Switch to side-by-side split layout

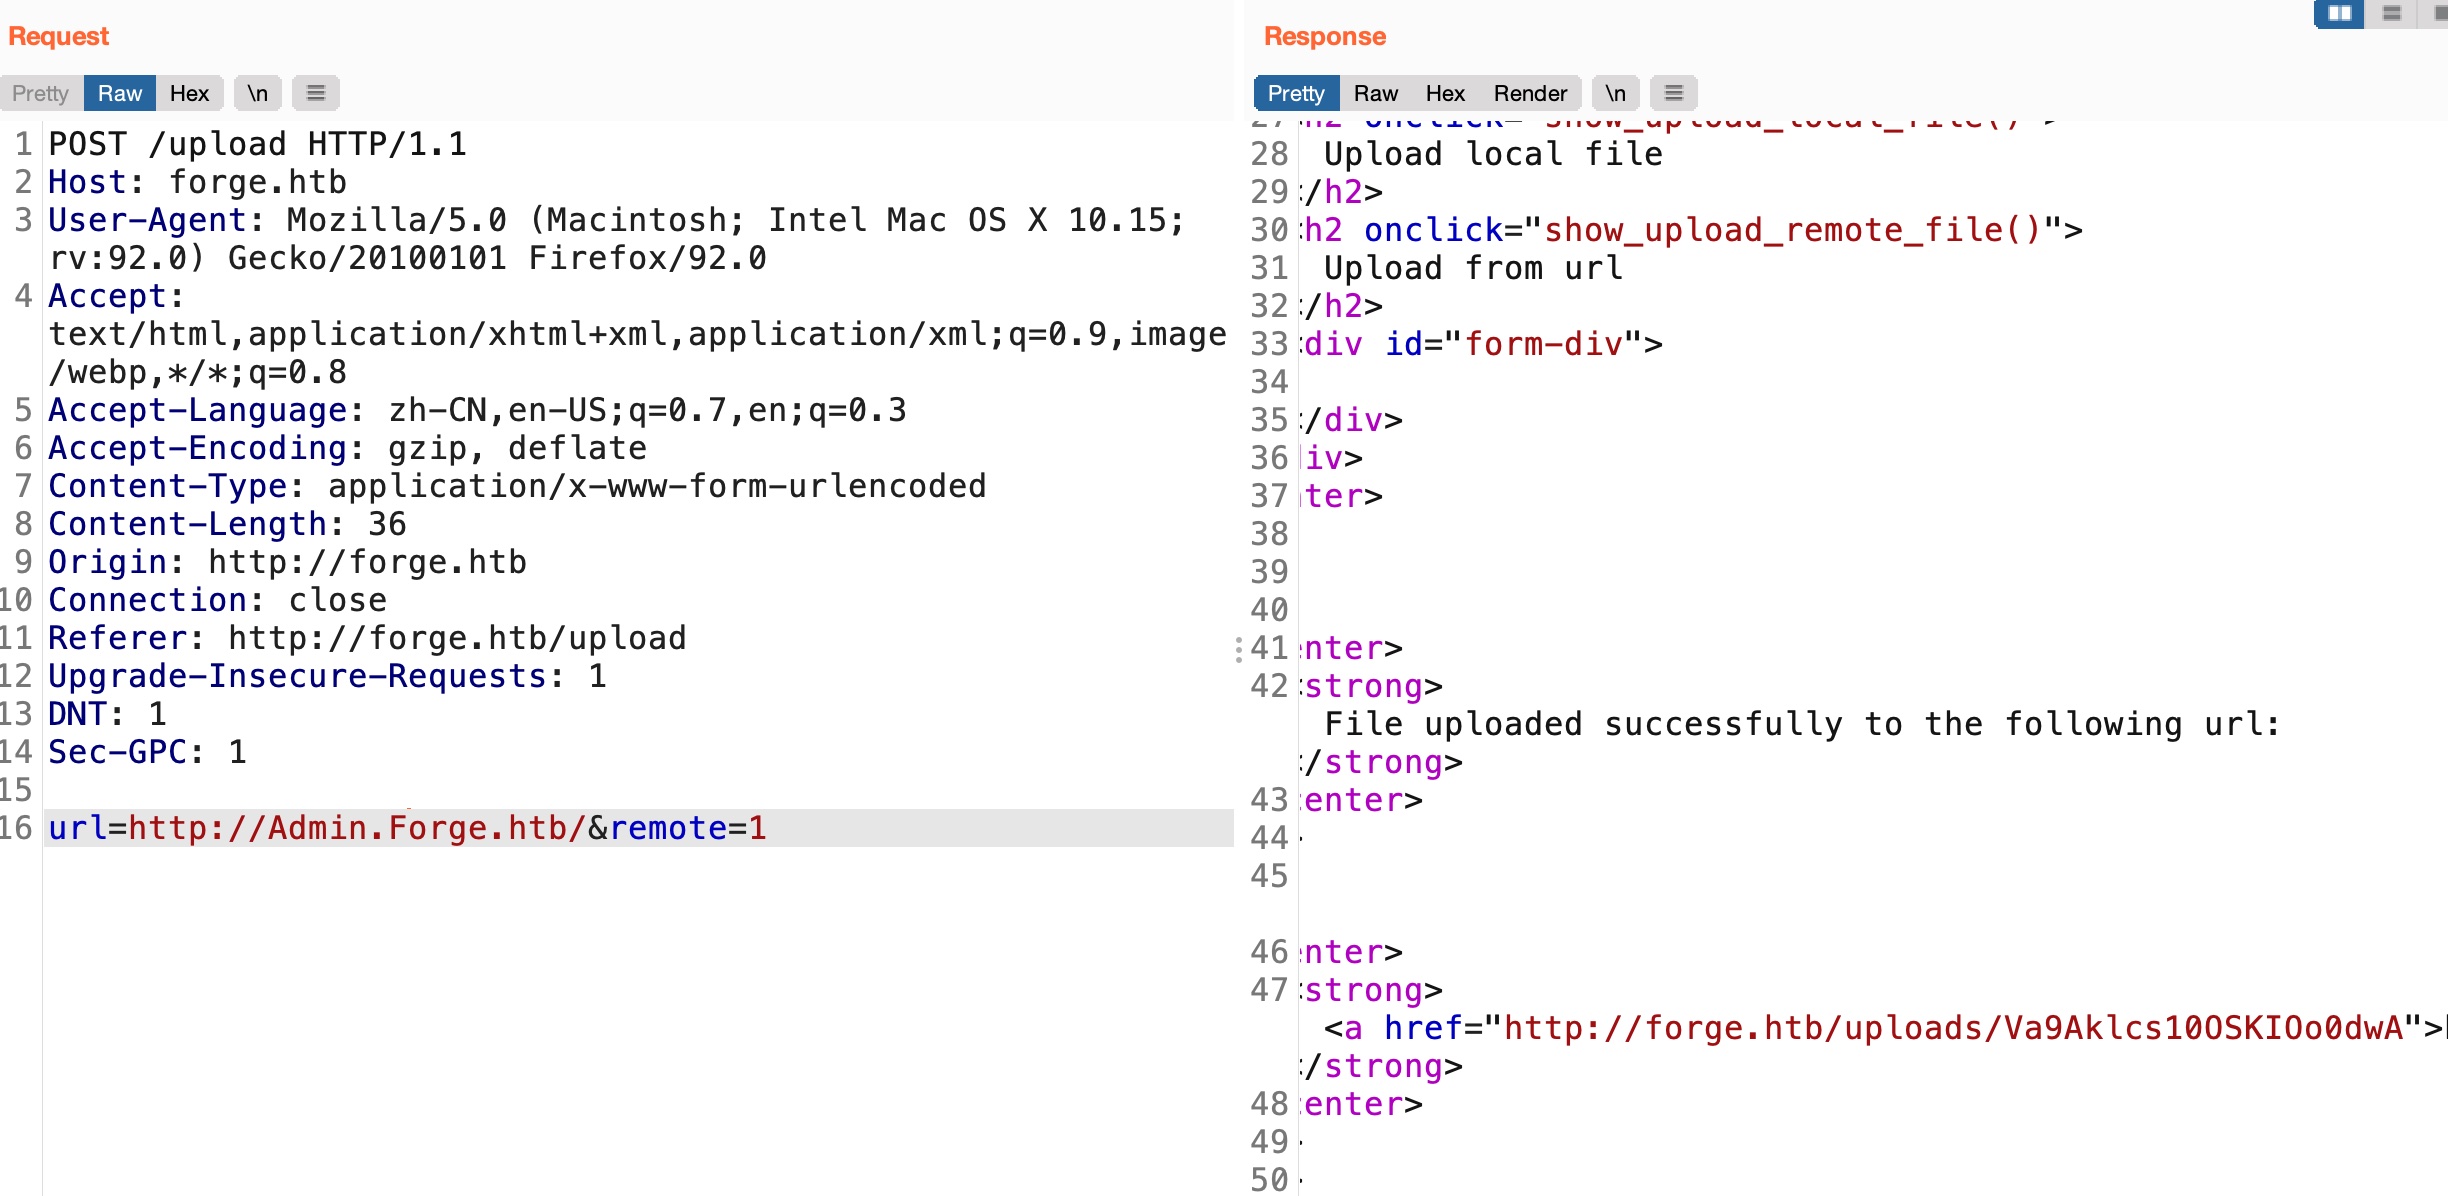[2339, 13]
